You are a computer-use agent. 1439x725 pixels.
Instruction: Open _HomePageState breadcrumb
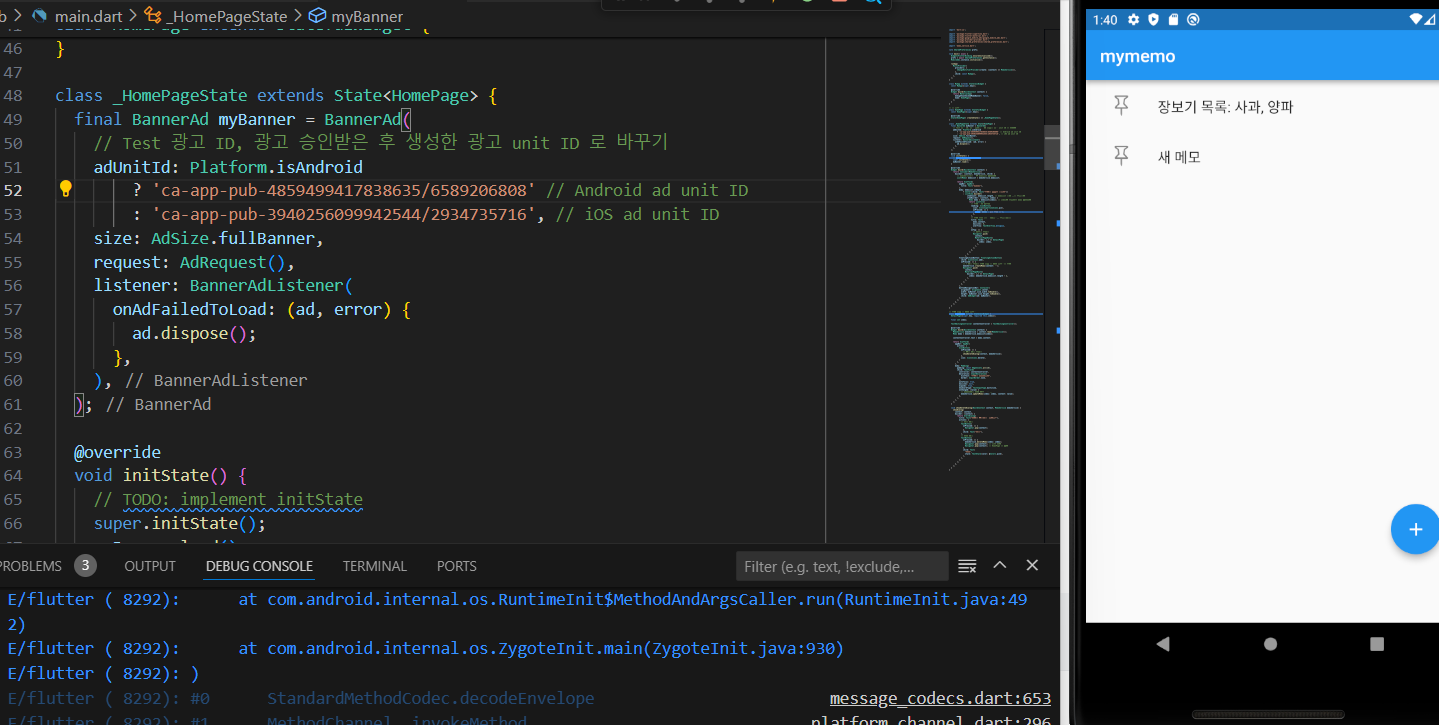click(227, 16)
